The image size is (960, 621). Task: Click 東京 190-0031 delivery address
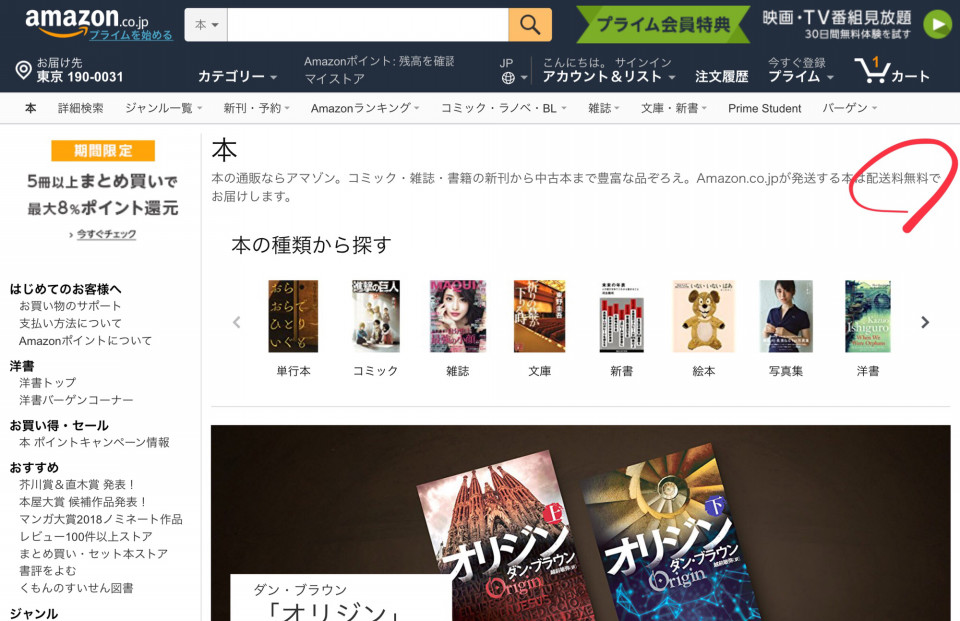point(80,77)
